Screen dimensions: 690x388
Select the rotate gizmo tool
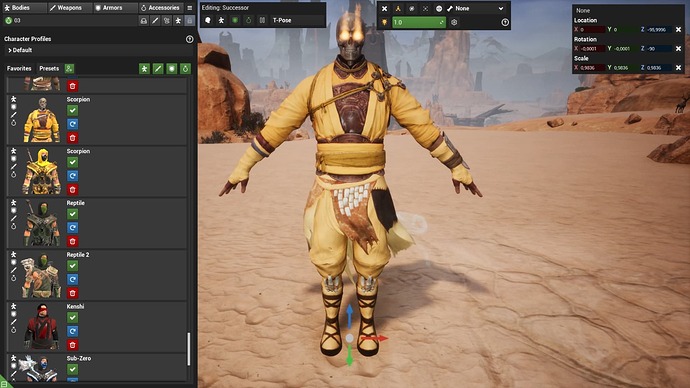point(411,8)
